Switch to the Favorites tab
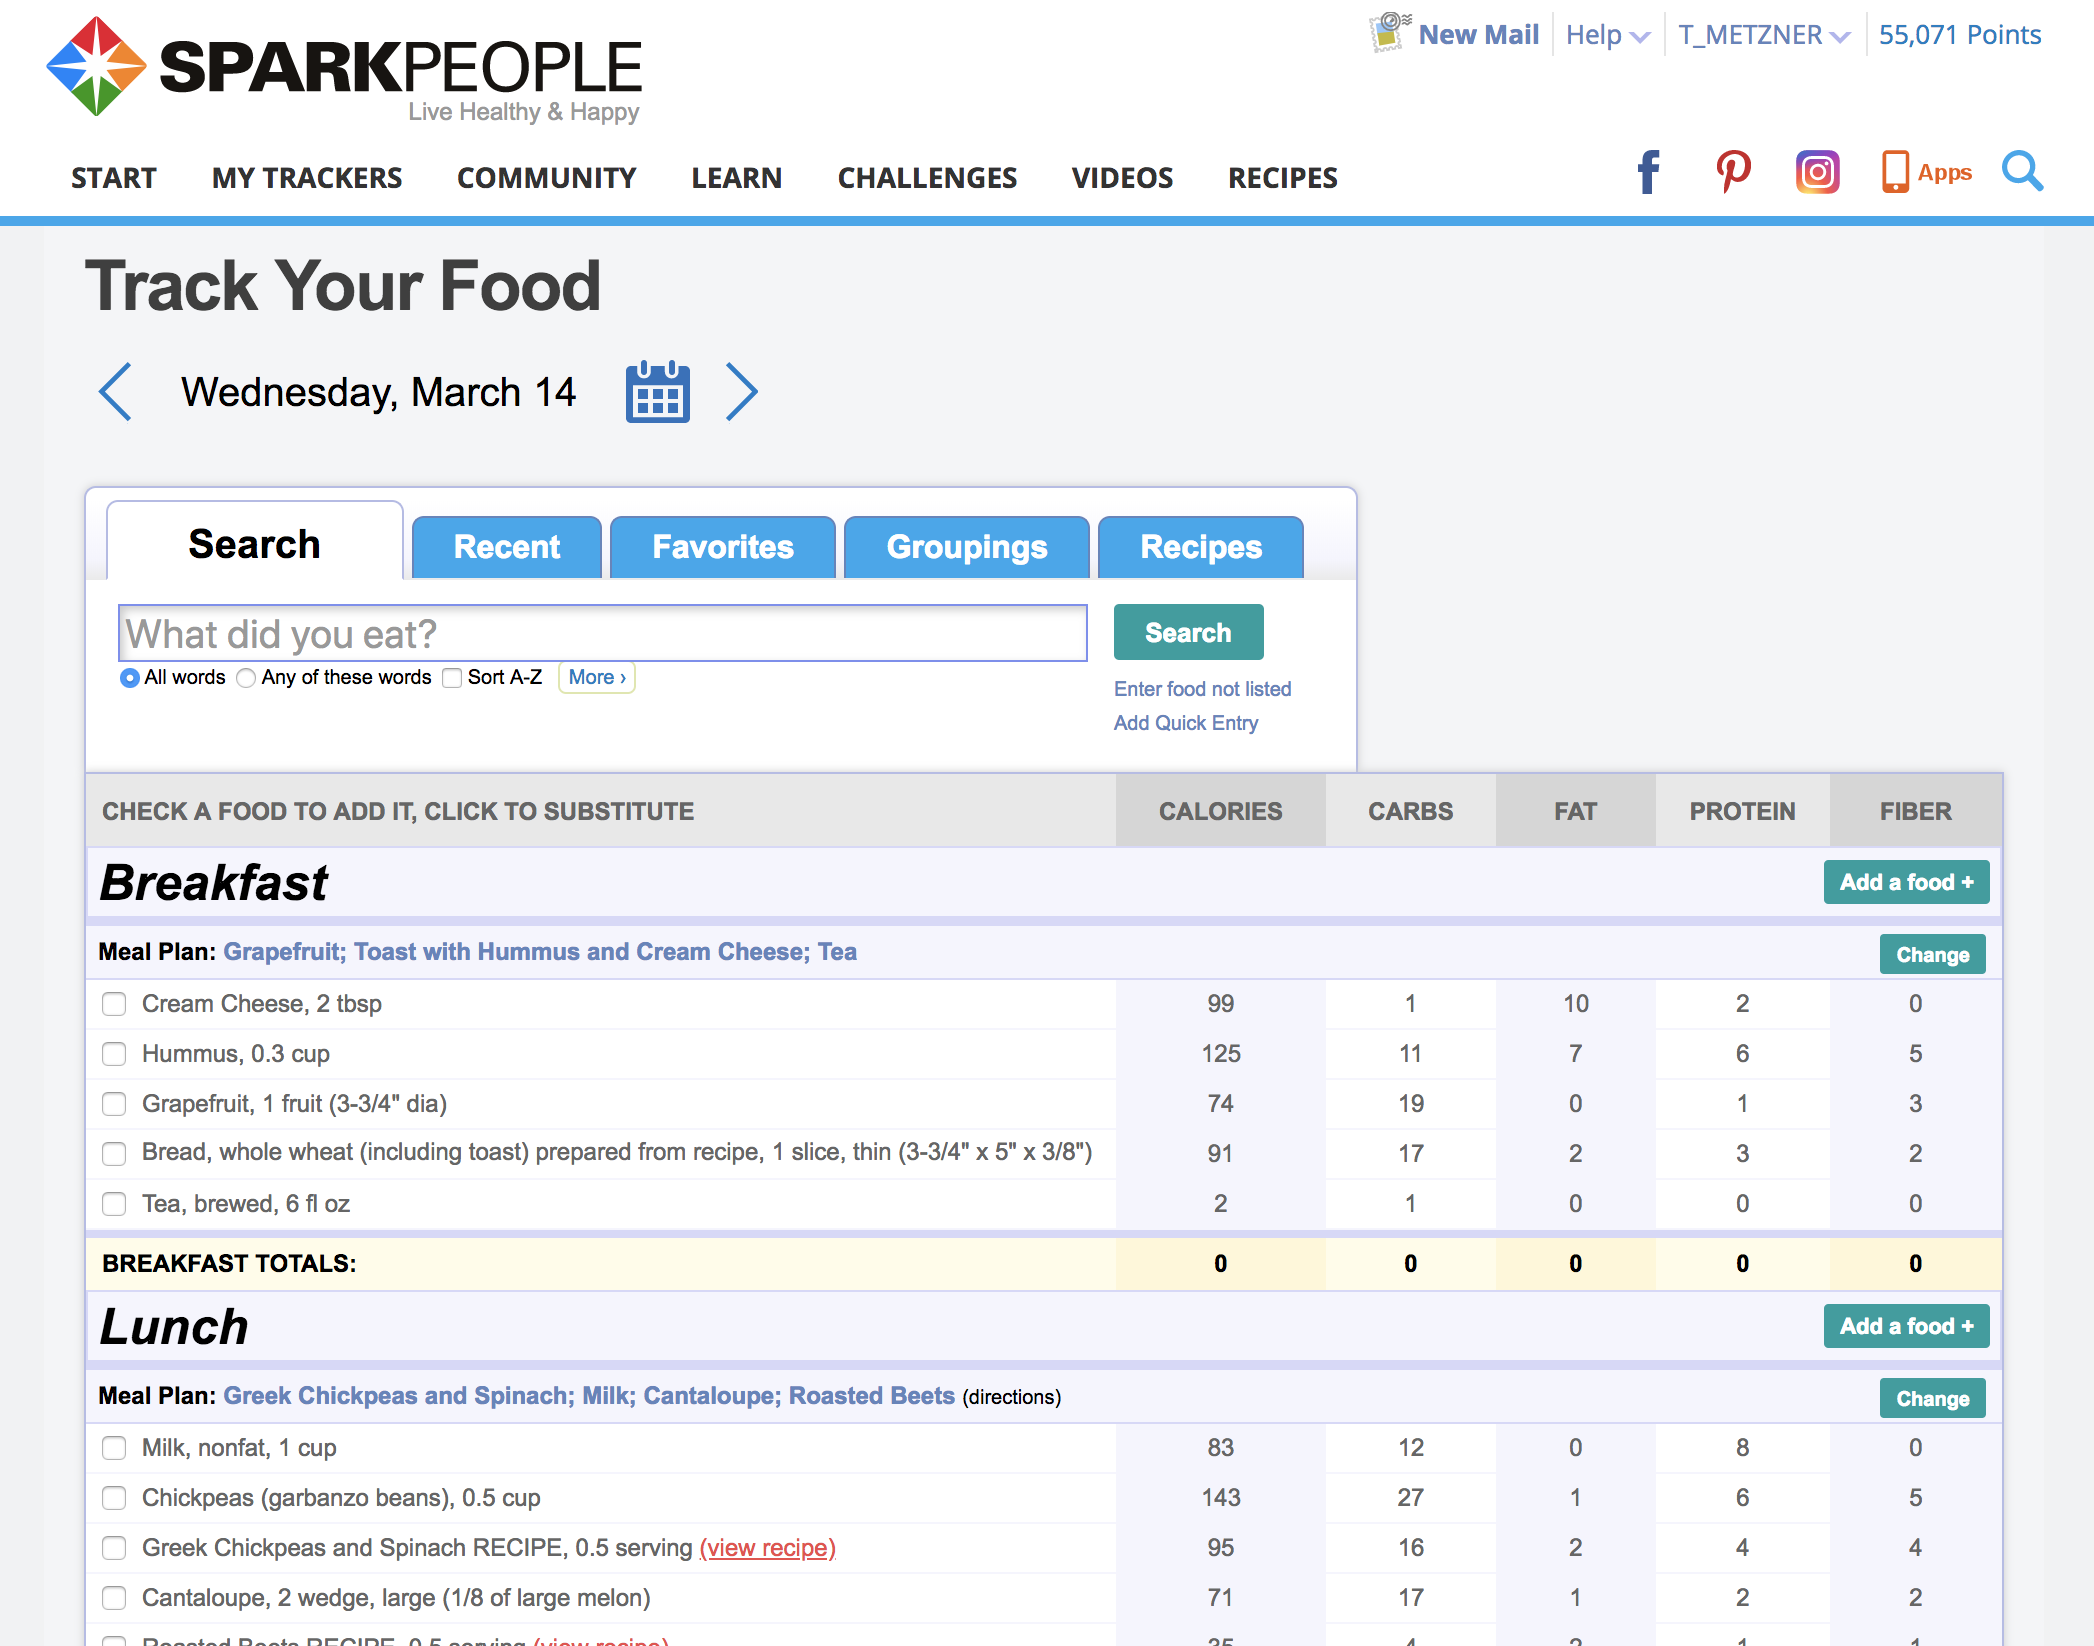Viewport: 2094px width, 1646px height. (x=722, y=547)
